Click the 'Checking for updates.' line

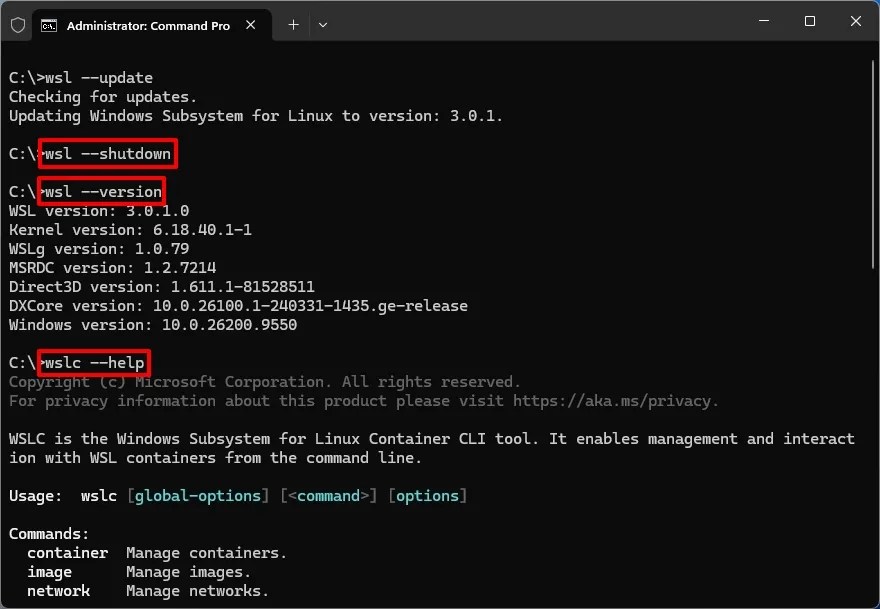[x=103, y=97]
